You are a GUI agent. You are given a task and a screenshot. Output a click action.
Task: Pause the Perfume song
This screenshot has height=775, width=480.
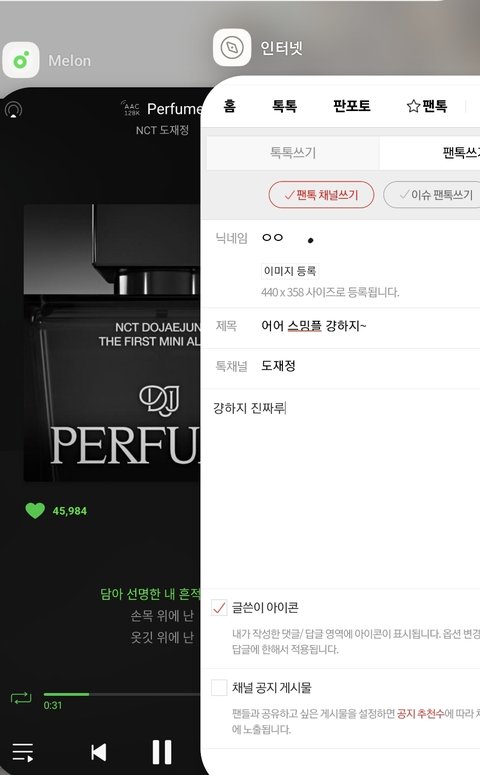pyautogui.click(x=162, y=752)
